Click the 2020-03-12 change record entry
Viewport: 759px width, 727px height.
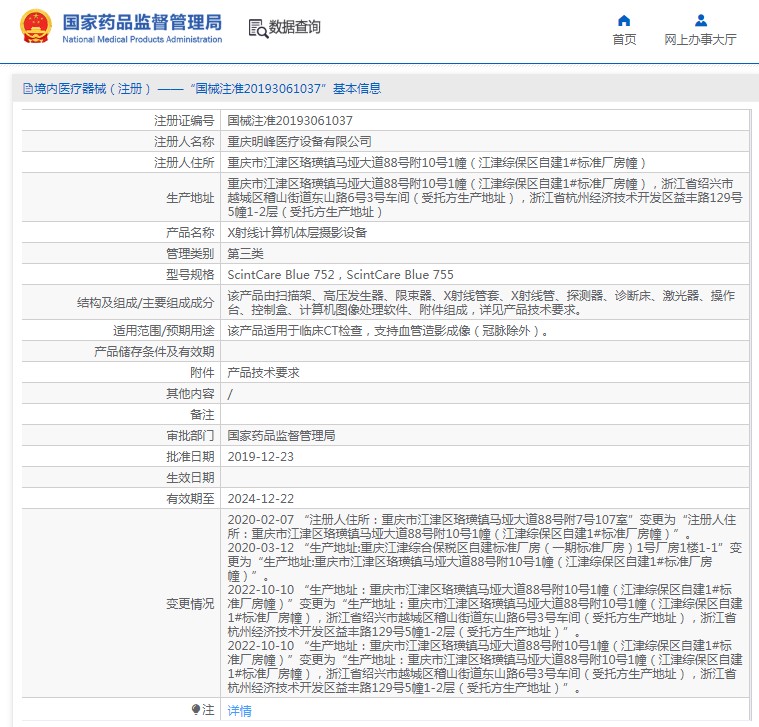[x=485, y=562]
